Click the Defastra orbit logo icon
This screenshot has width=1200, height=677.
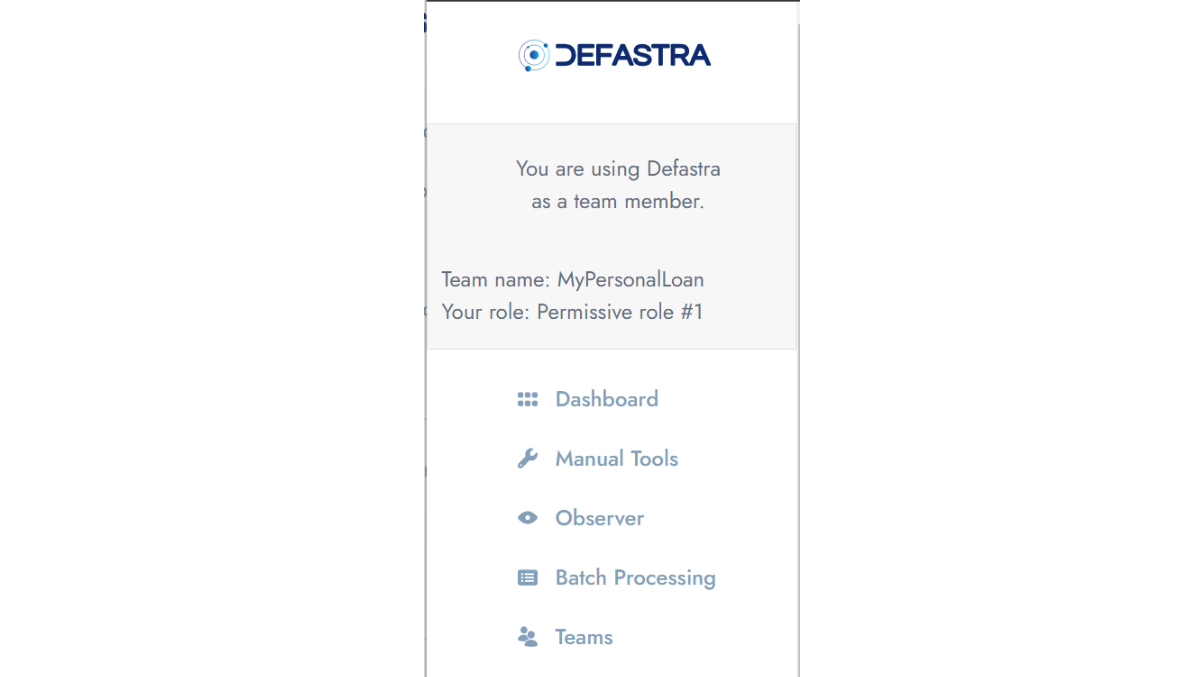coord(534,55)
